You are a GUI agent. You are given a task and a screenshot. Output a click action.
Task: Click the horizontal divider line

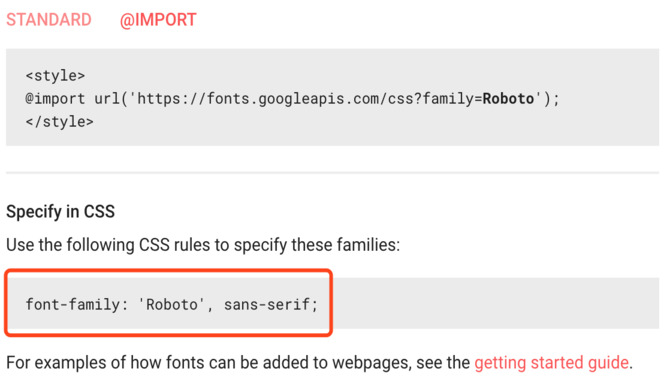(x=332, y=173)
